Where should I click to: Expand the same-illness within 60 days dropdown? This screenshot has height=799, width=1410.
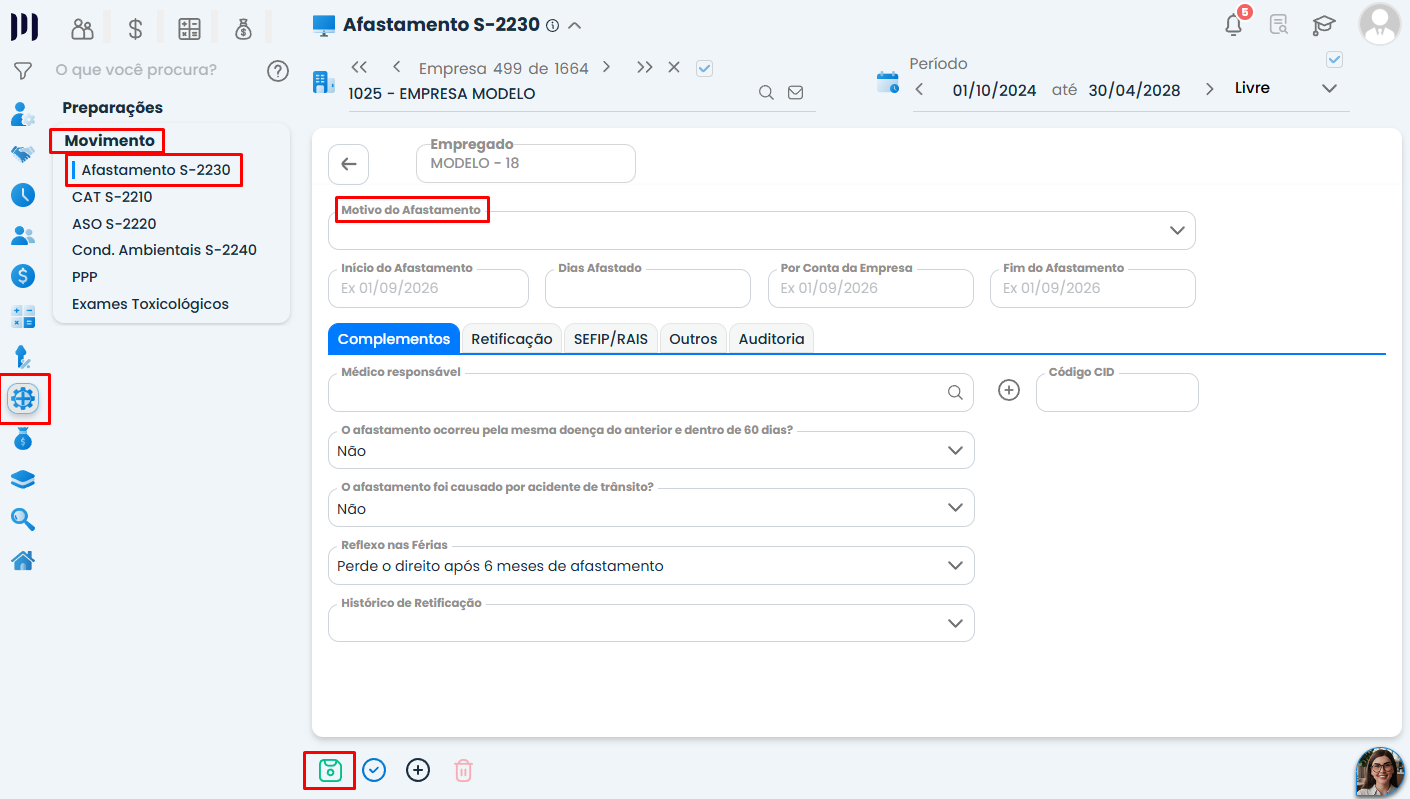[651, 450]
